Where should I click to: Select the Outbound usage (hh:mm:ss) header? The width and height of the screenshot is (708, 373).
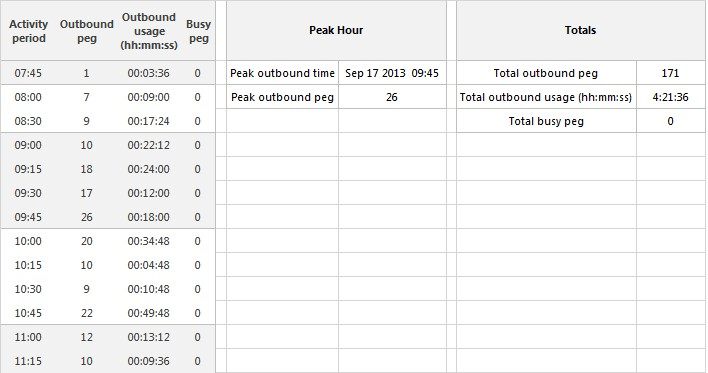pyautogui.click(x=149, y=31)
